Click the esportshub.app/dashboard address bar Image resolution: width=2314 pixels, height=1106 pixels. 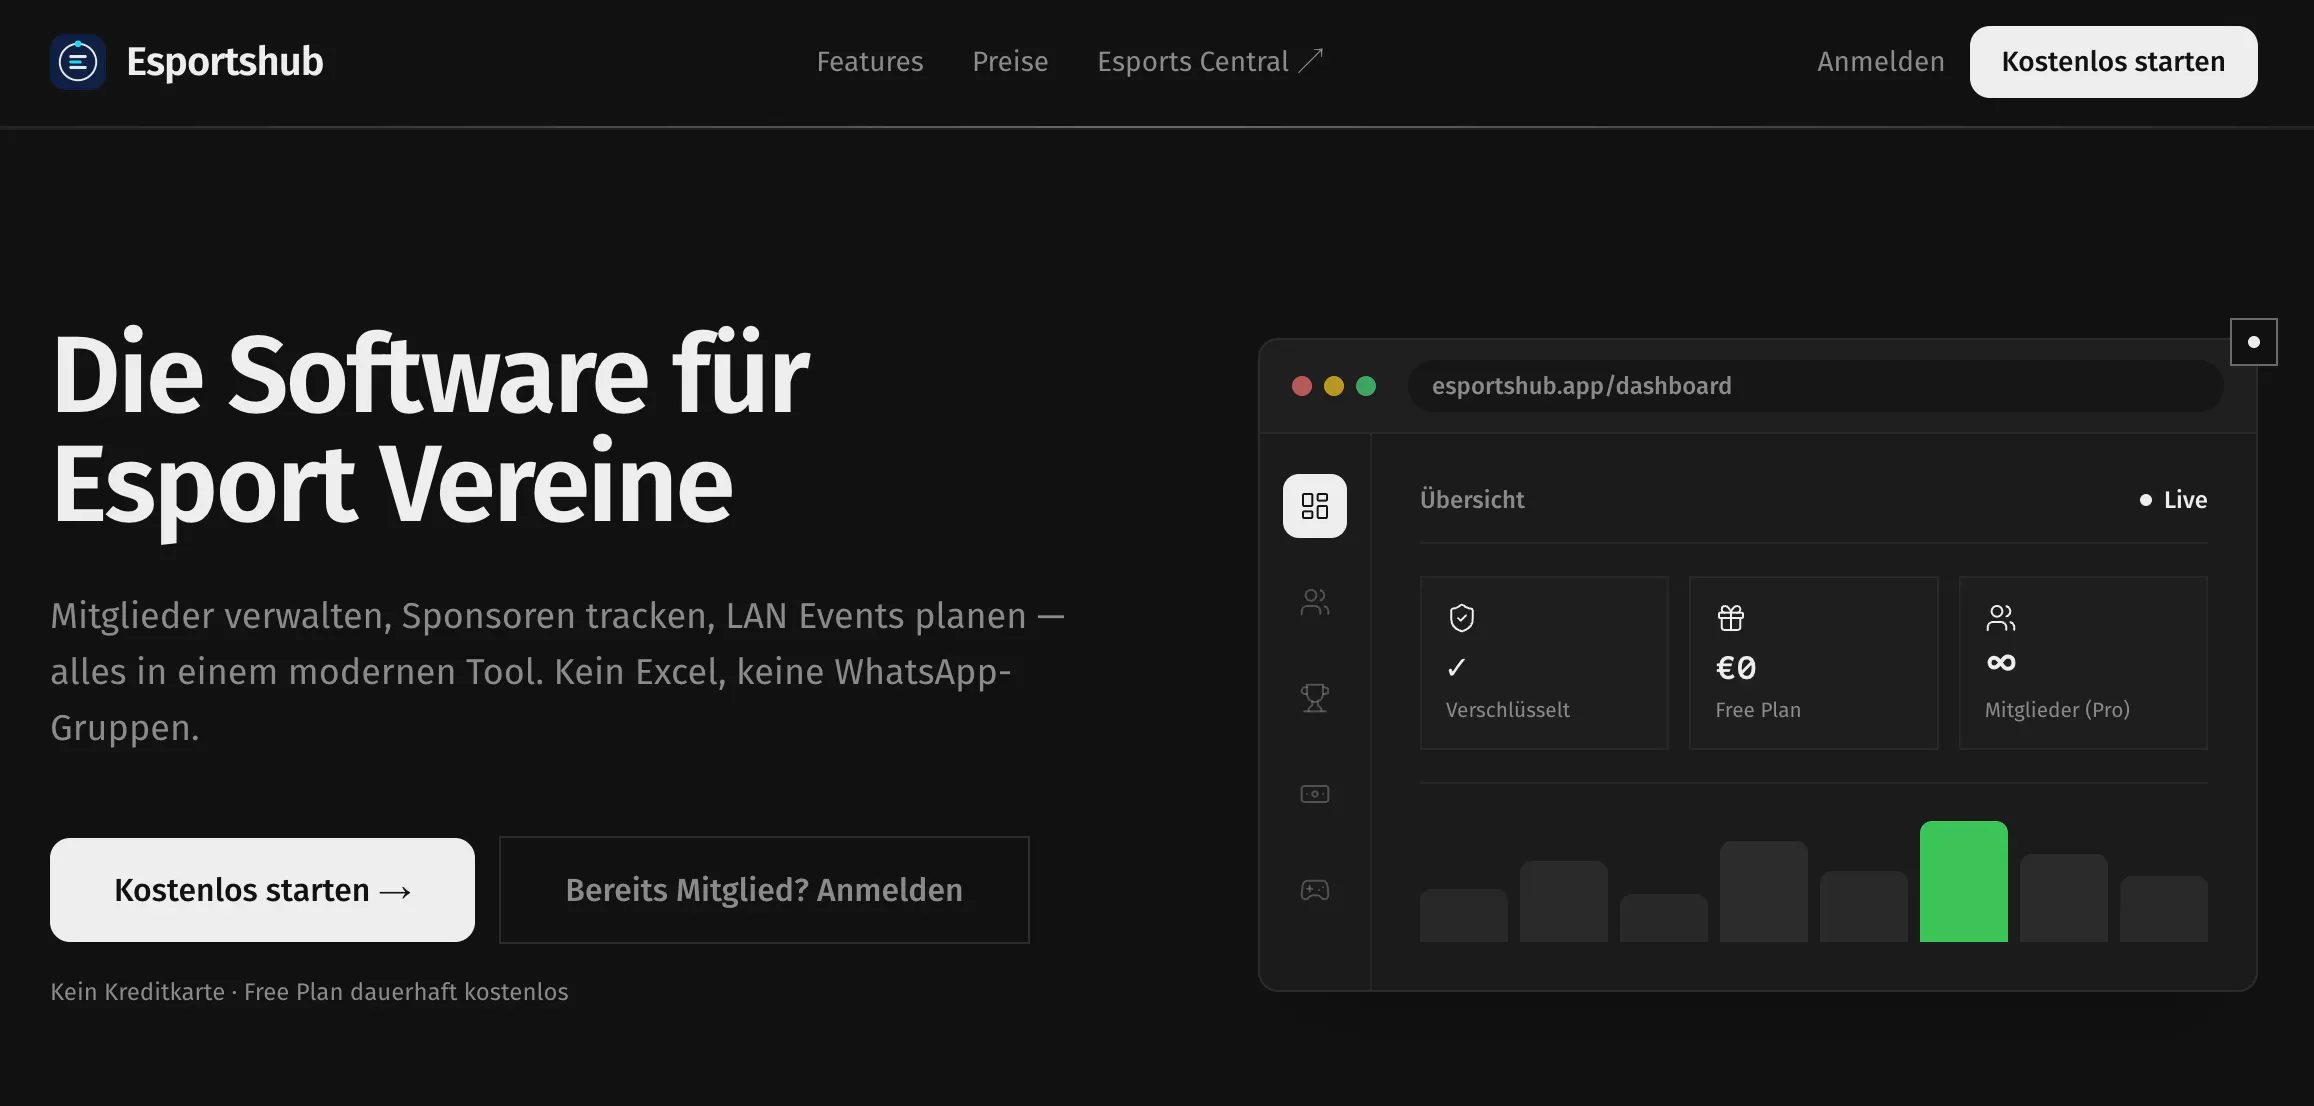tap(1816, 386)
